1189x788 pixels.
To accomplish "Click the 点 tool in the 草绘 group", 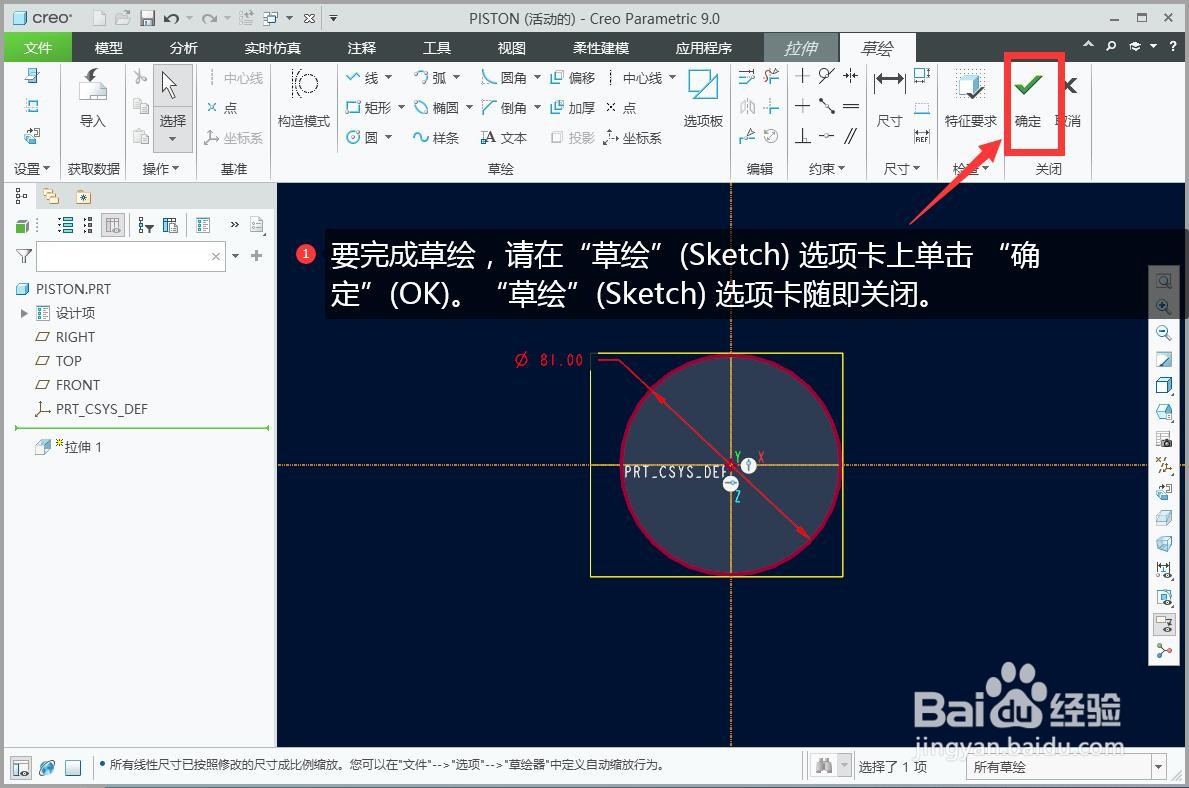I will coord(621,108).
